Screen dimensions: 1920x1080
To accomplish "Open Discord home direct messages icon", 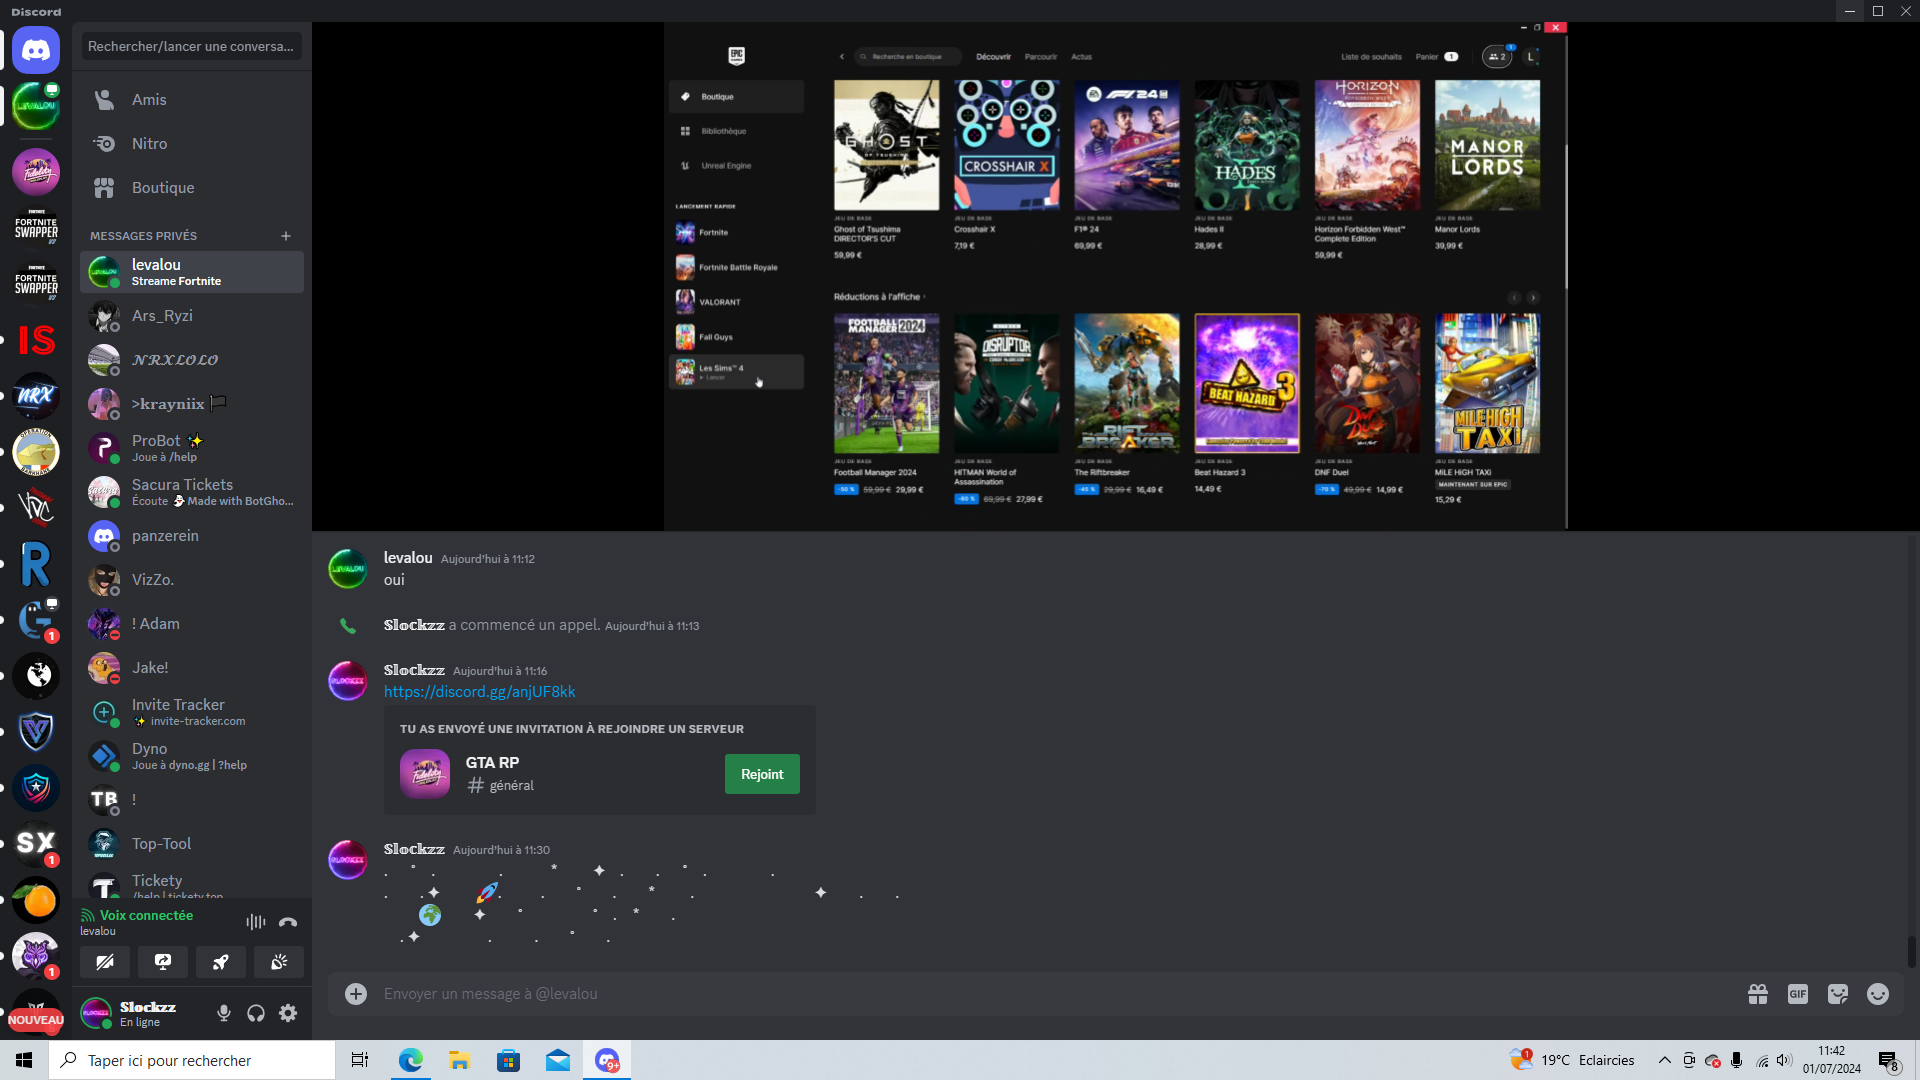I will [x=36, y=50].
